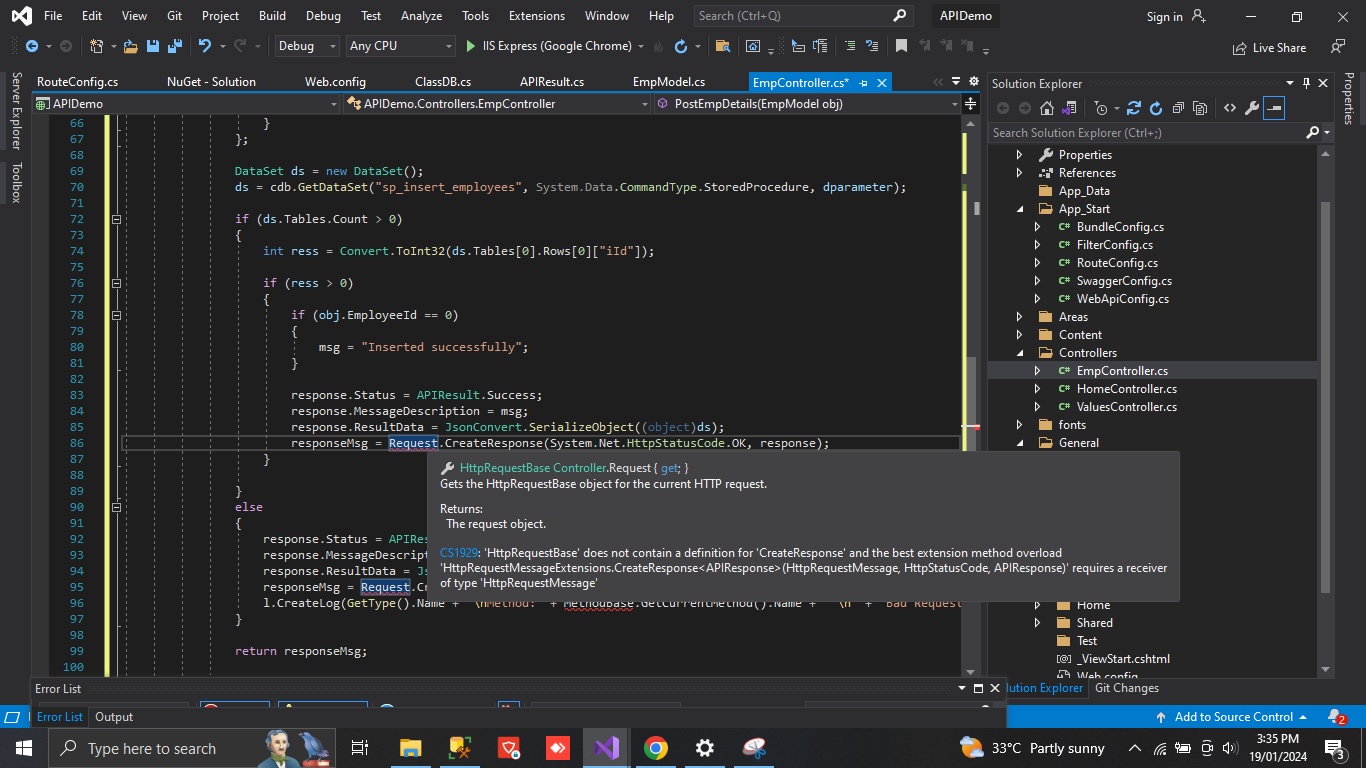
Task: Click Collapse All in Solution Explorer toolbar
Action: coord(1178,108)
